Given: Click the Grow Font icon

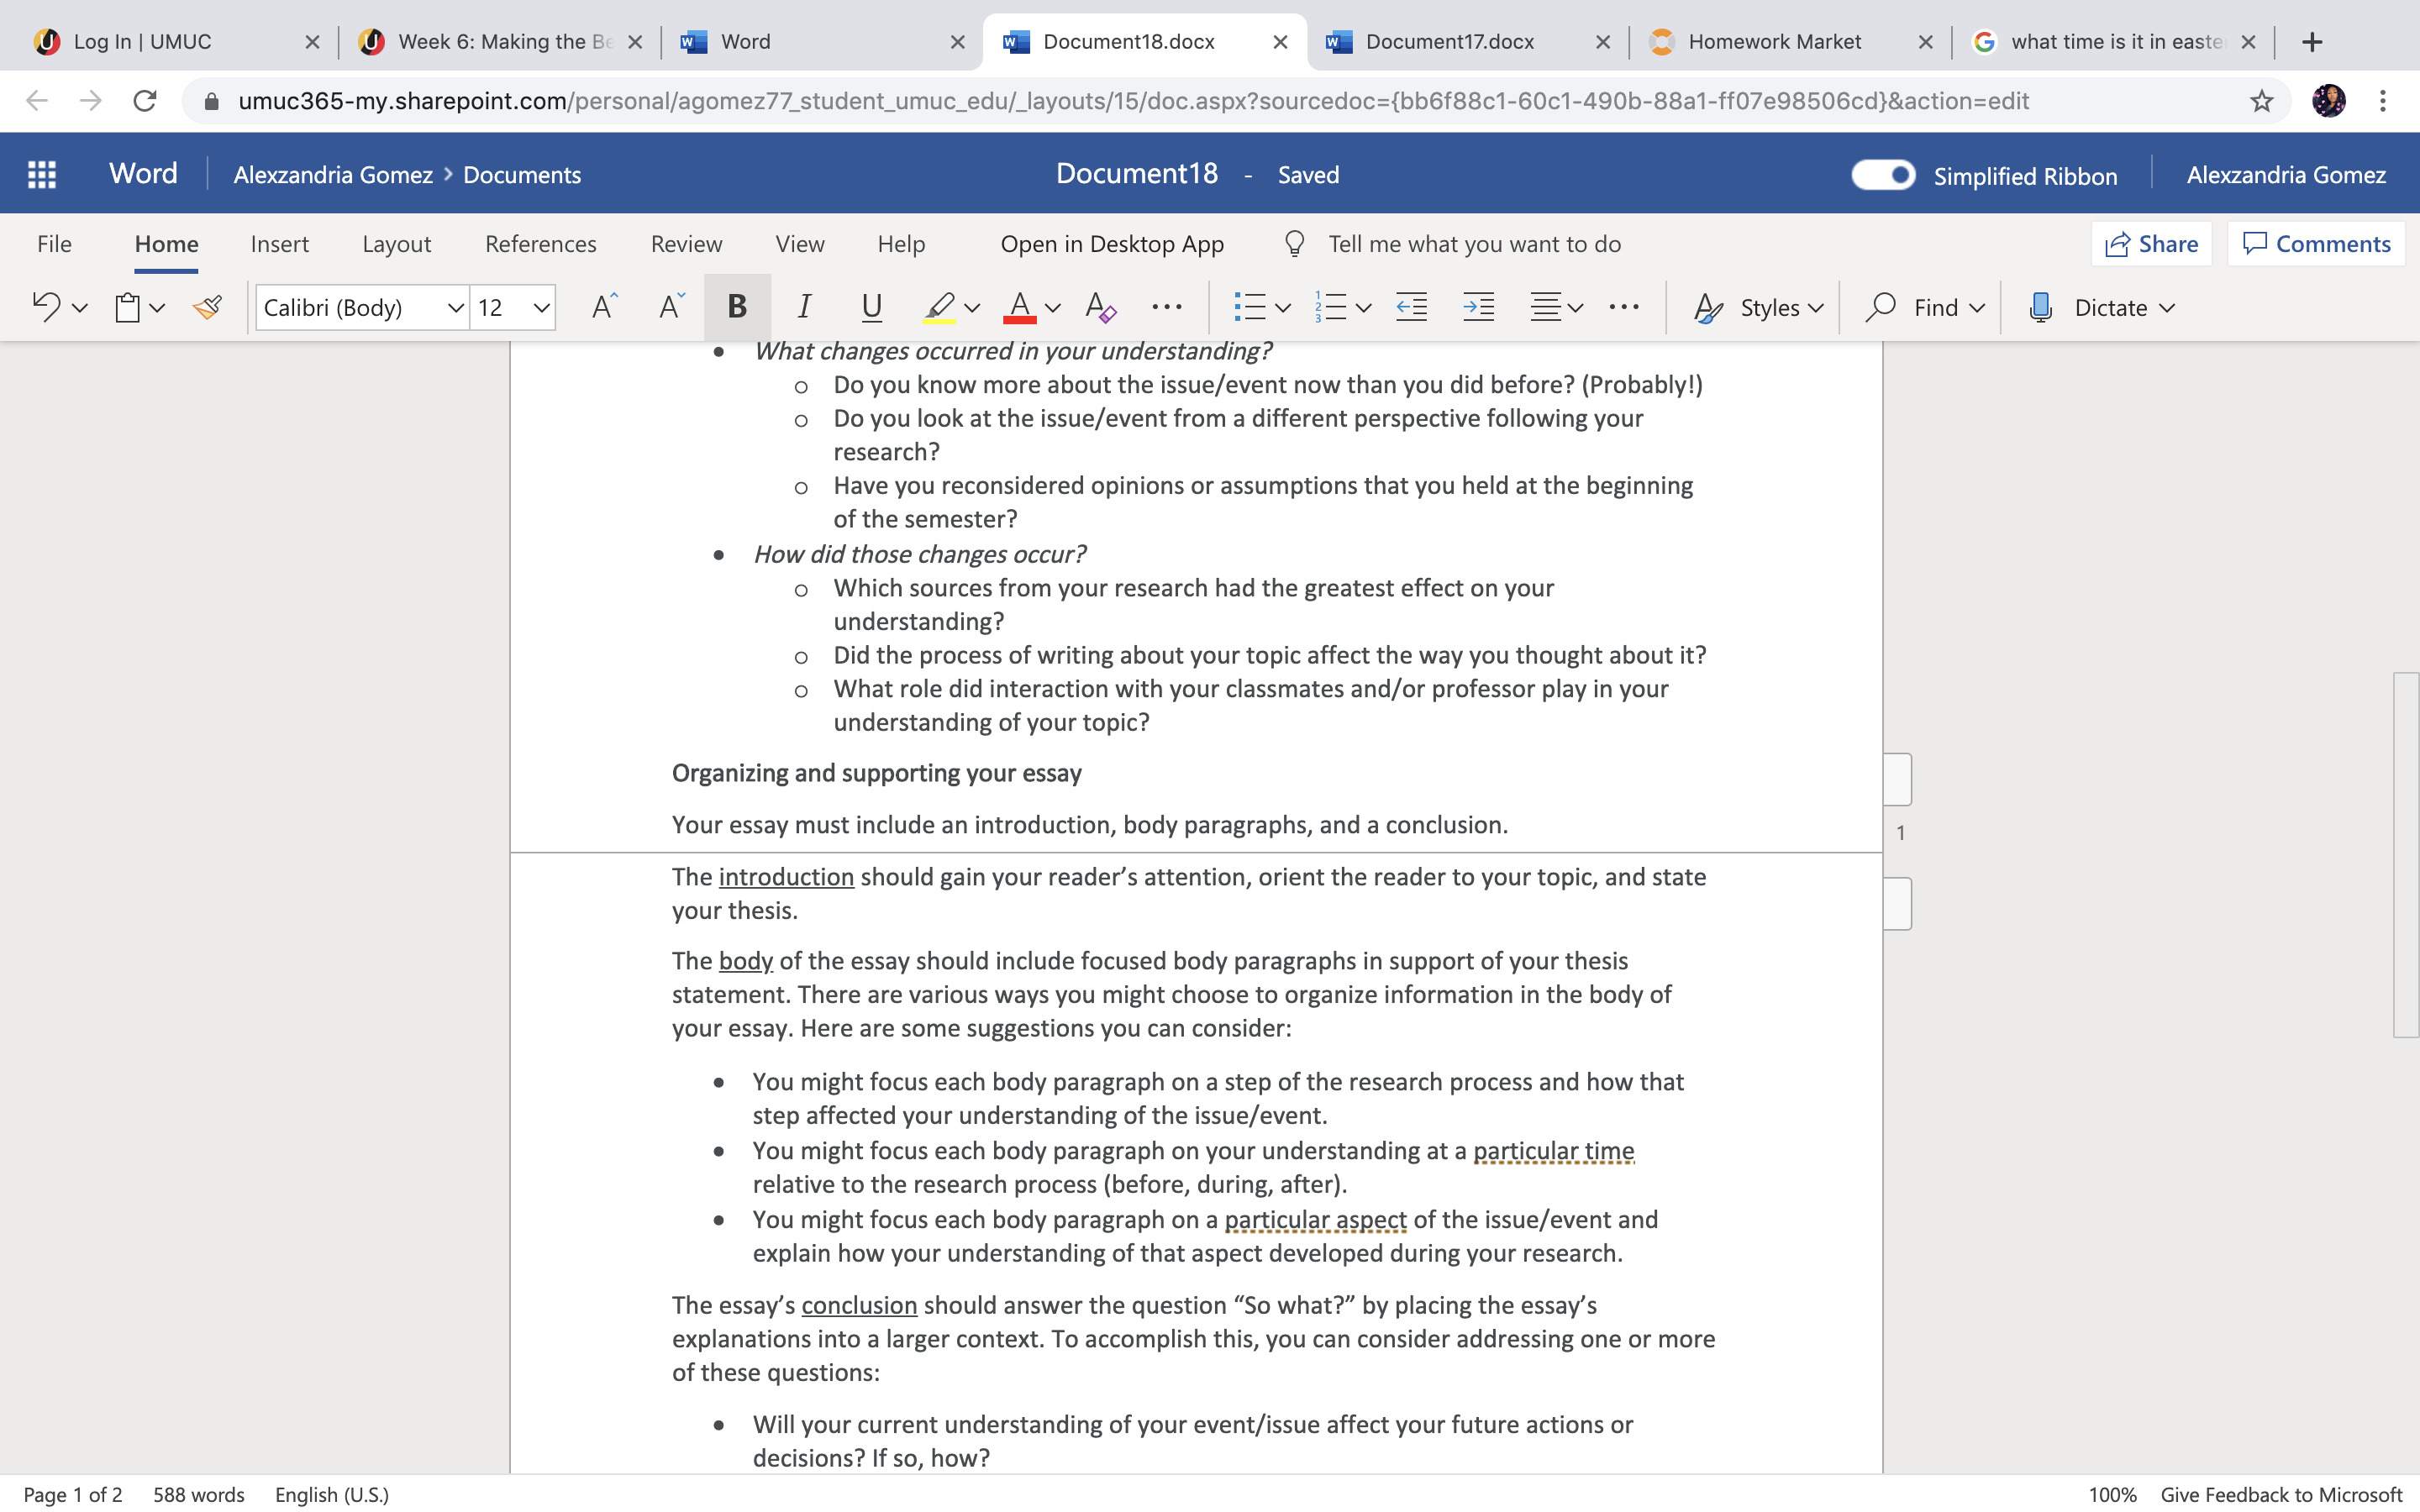Looking at the screenshot, I should 604,307.
